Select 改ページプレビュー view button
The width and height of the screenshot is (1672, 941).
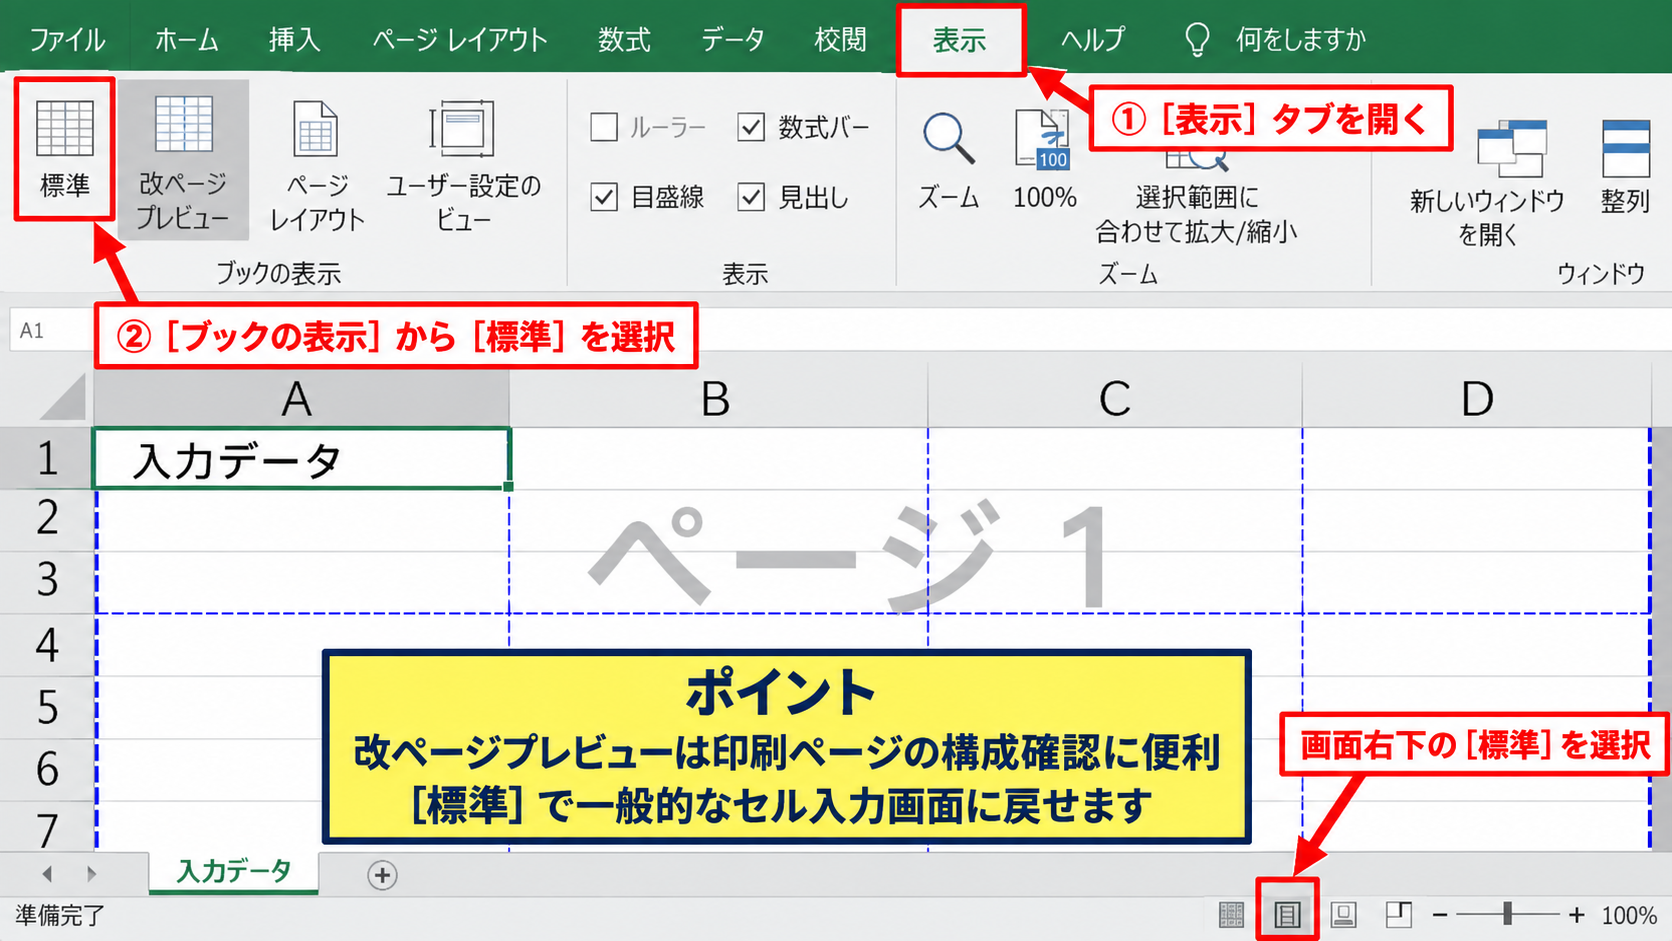[183, 161]
